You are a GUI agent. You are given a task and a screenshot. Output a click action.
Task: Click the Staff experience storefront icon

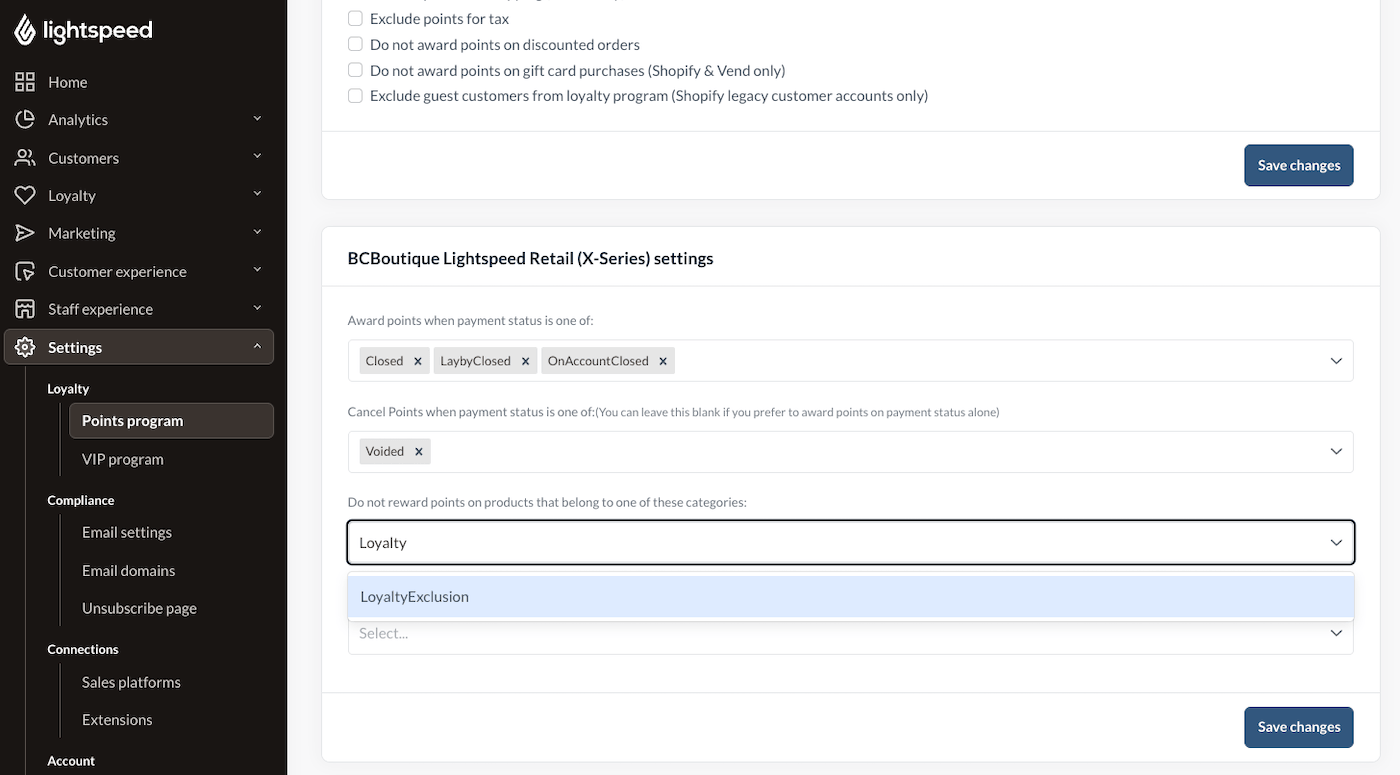coord(25,309)
